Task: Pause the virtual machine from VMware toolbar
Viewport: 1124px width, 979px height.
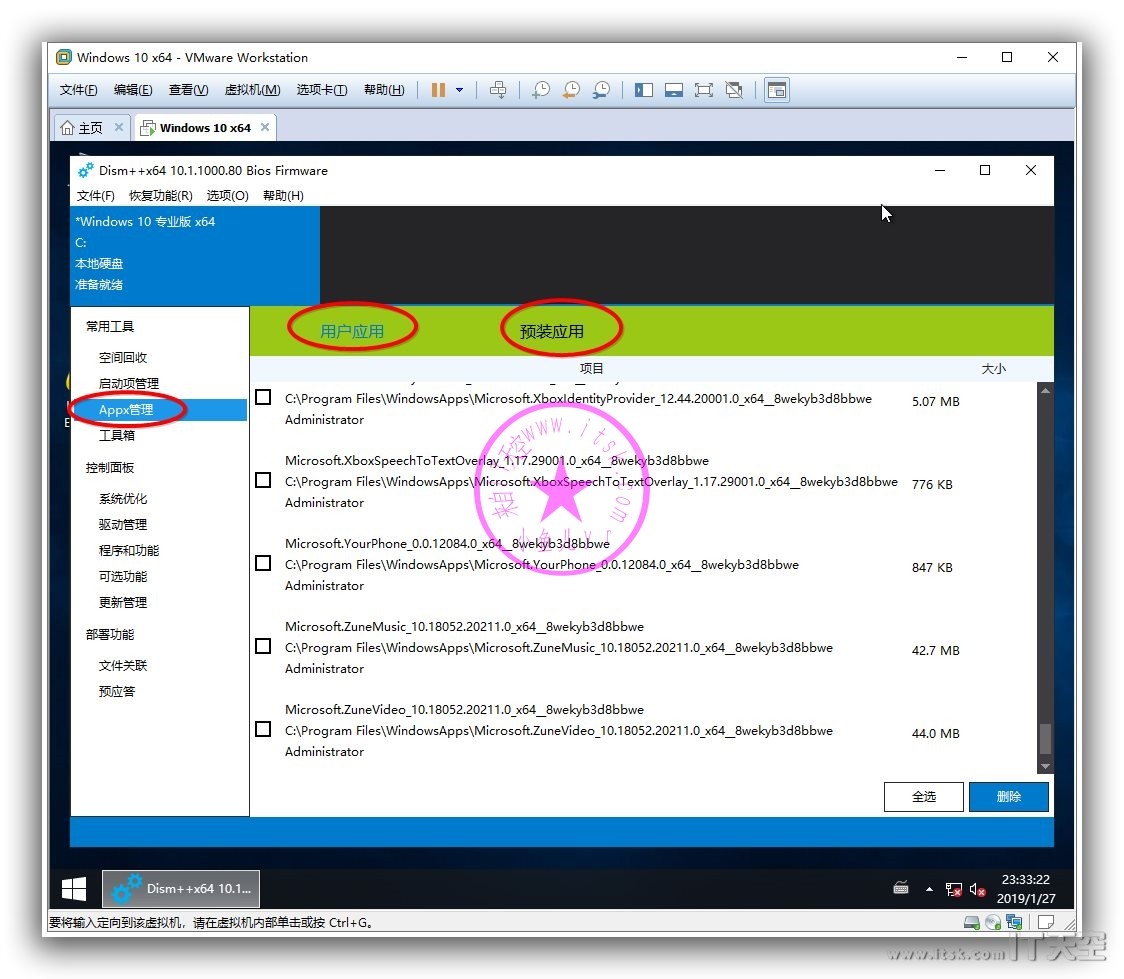Action: point(438,90)
